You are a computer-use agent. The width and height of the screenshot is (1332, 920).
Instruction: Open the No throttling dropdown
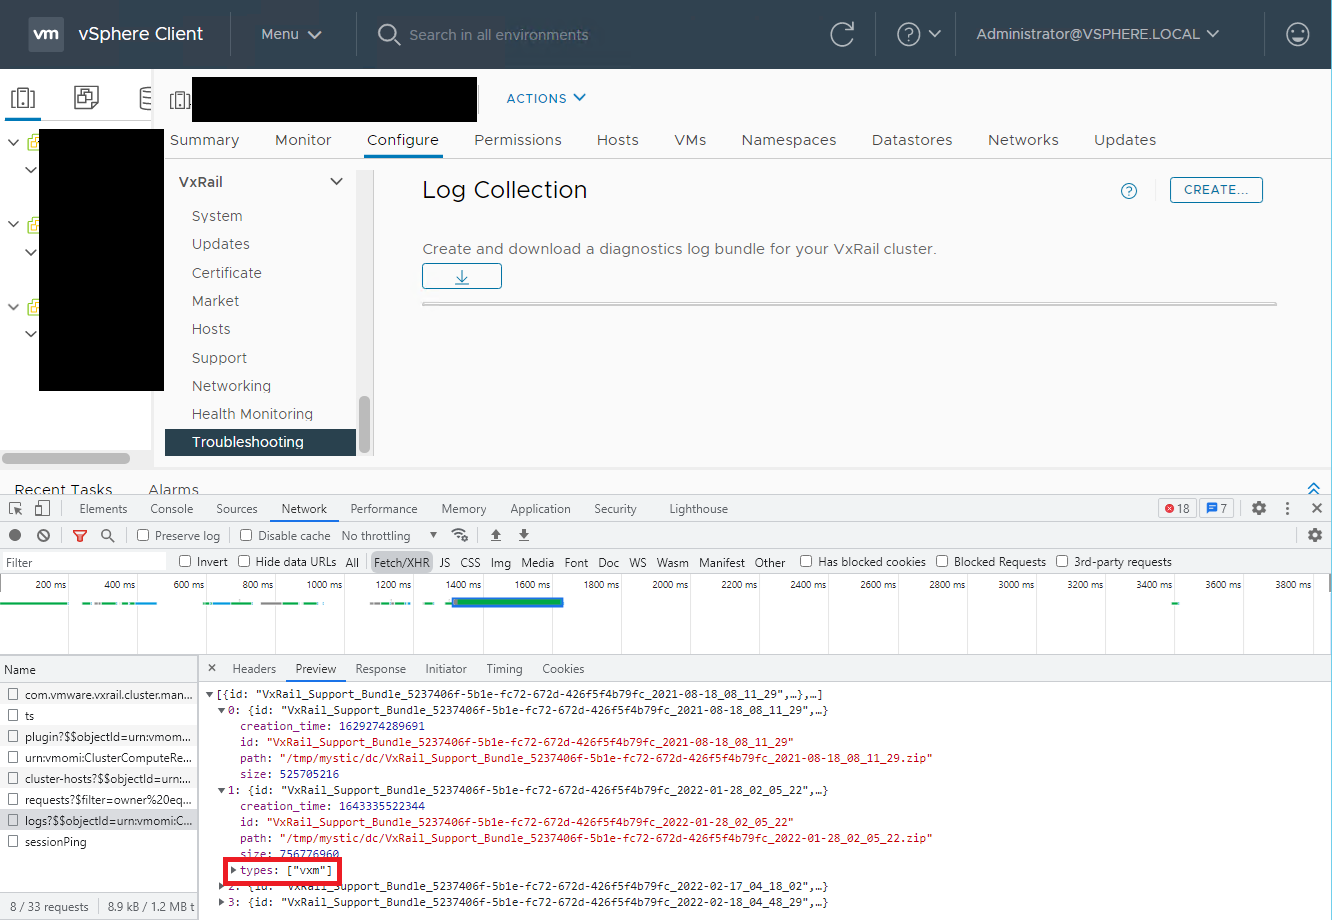point(390,536)
